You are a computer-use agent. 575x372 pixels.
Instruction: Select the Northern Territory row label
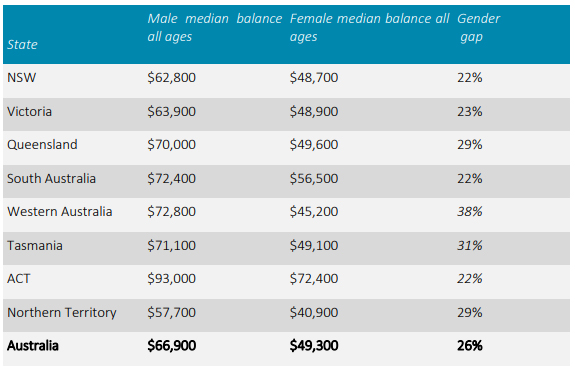pyautogui.click(x=62, y=313)
